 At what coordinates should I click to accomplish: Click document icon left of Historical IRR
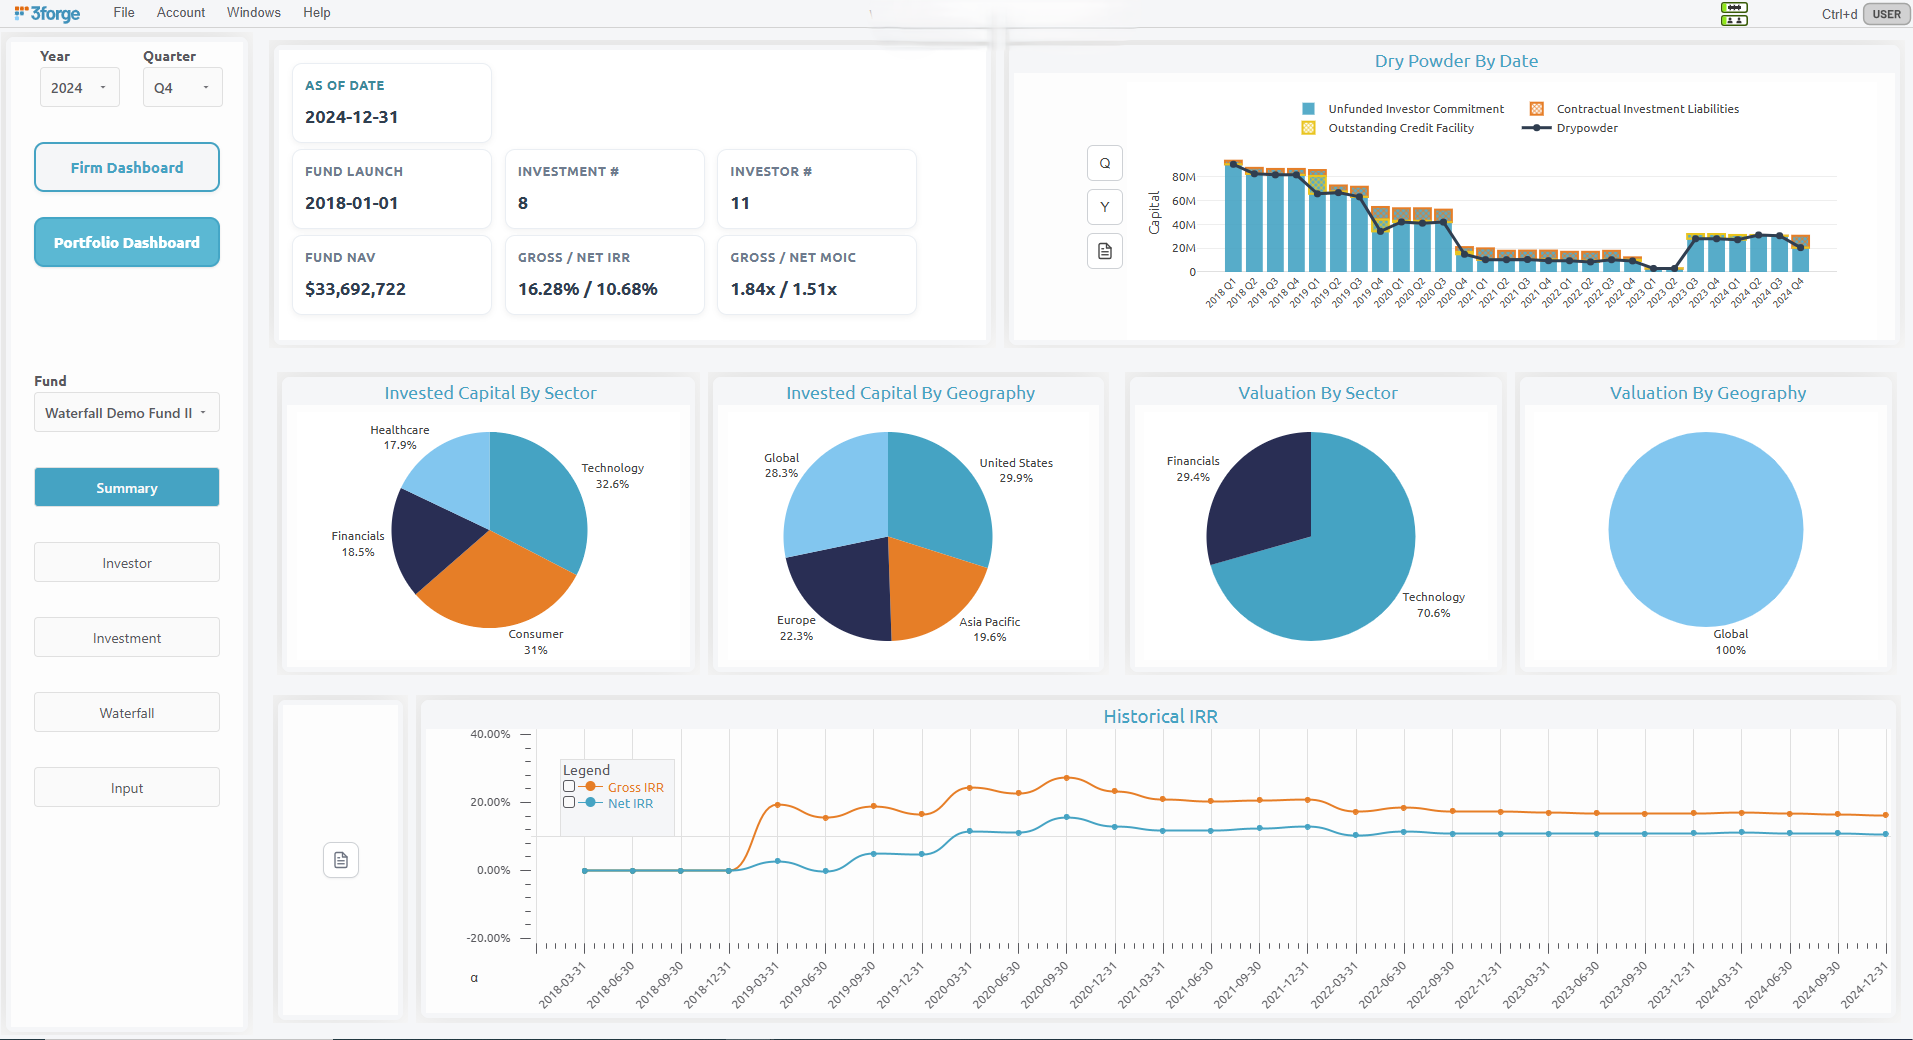tap(341, 860)
